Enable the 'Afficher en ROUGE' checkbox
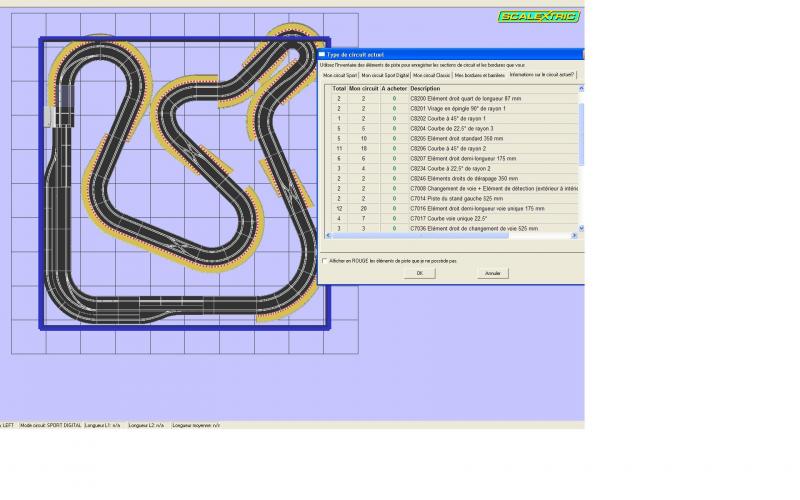The height and width of the screenshot is (500, 800). point(324,260)
